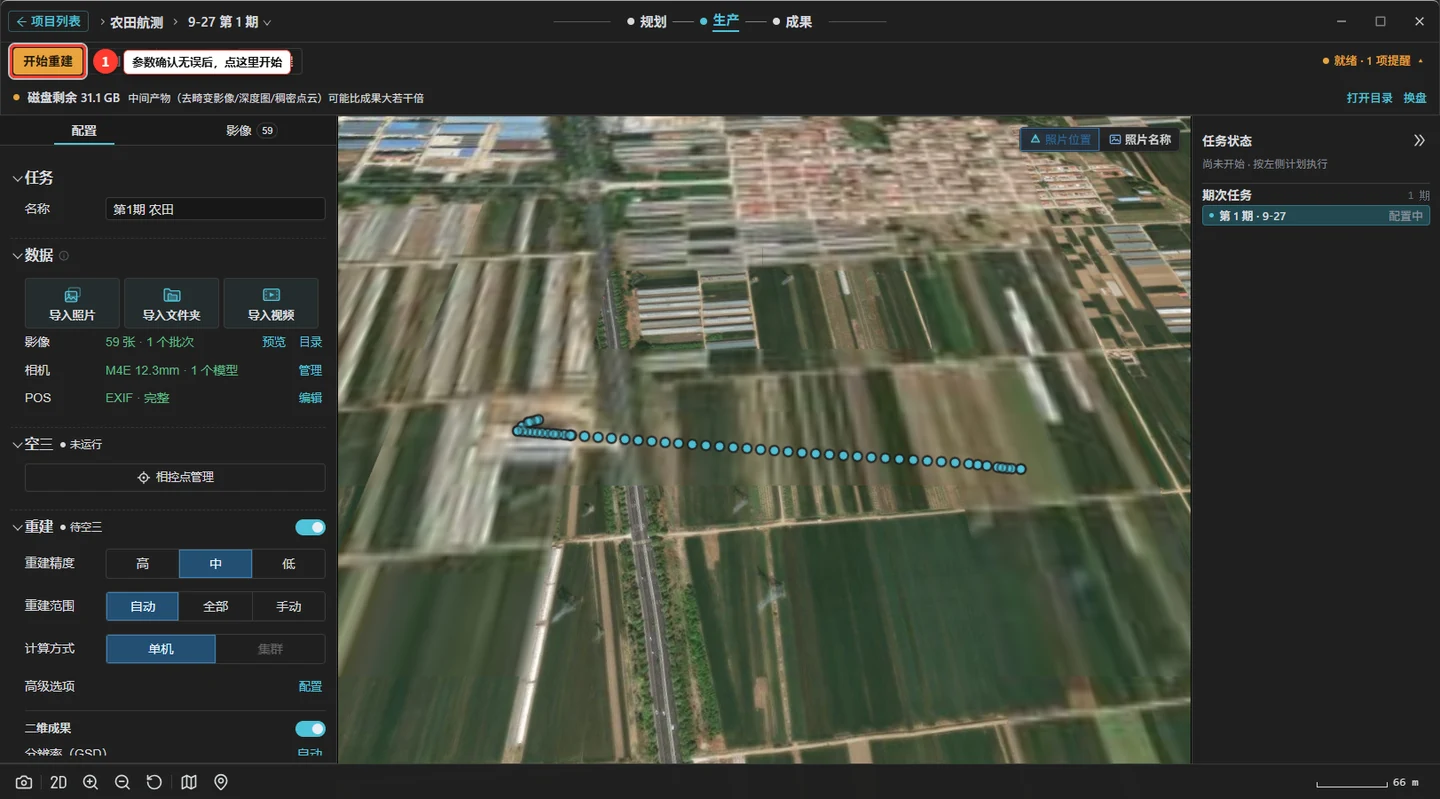
Task: Switch to the 配置 tab
Action: tap(84, 130)
